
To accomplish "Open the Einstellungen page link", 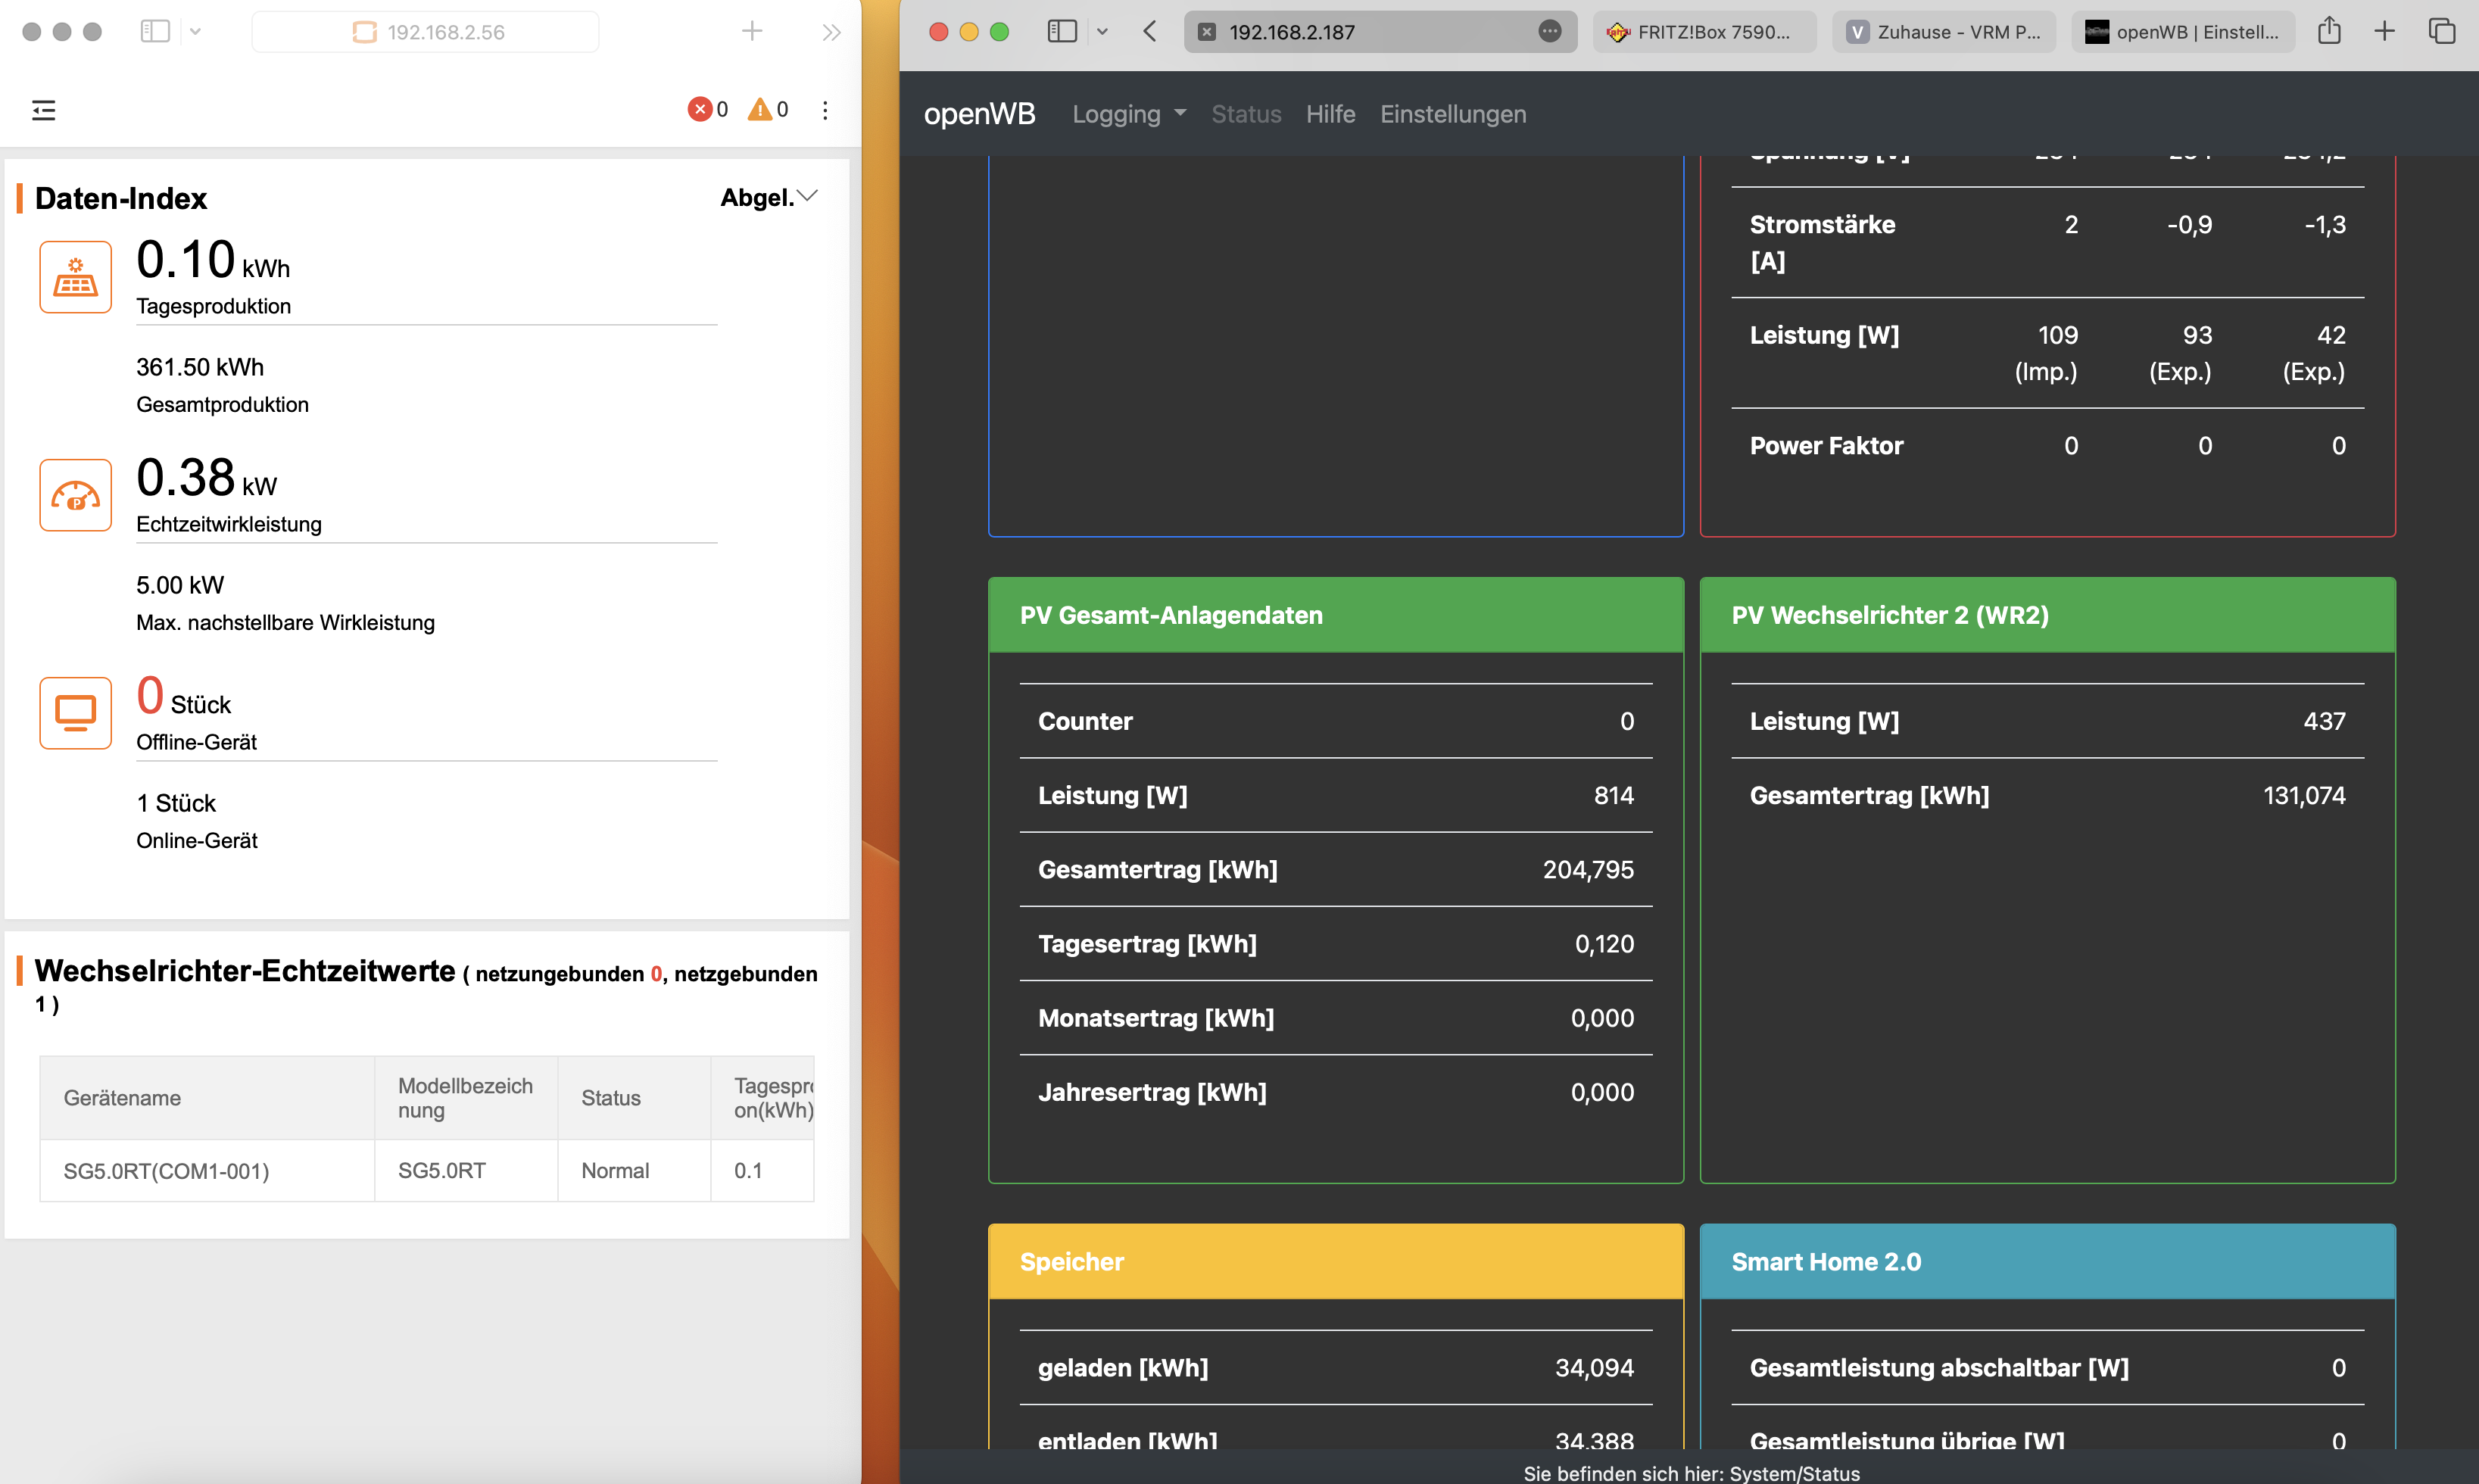I will tap(1452, 114).
